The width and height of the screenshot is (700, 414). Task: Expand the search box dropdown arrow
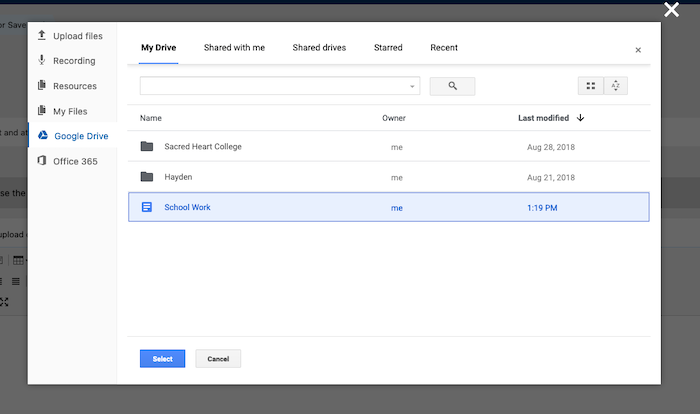(x=412, y=87)
